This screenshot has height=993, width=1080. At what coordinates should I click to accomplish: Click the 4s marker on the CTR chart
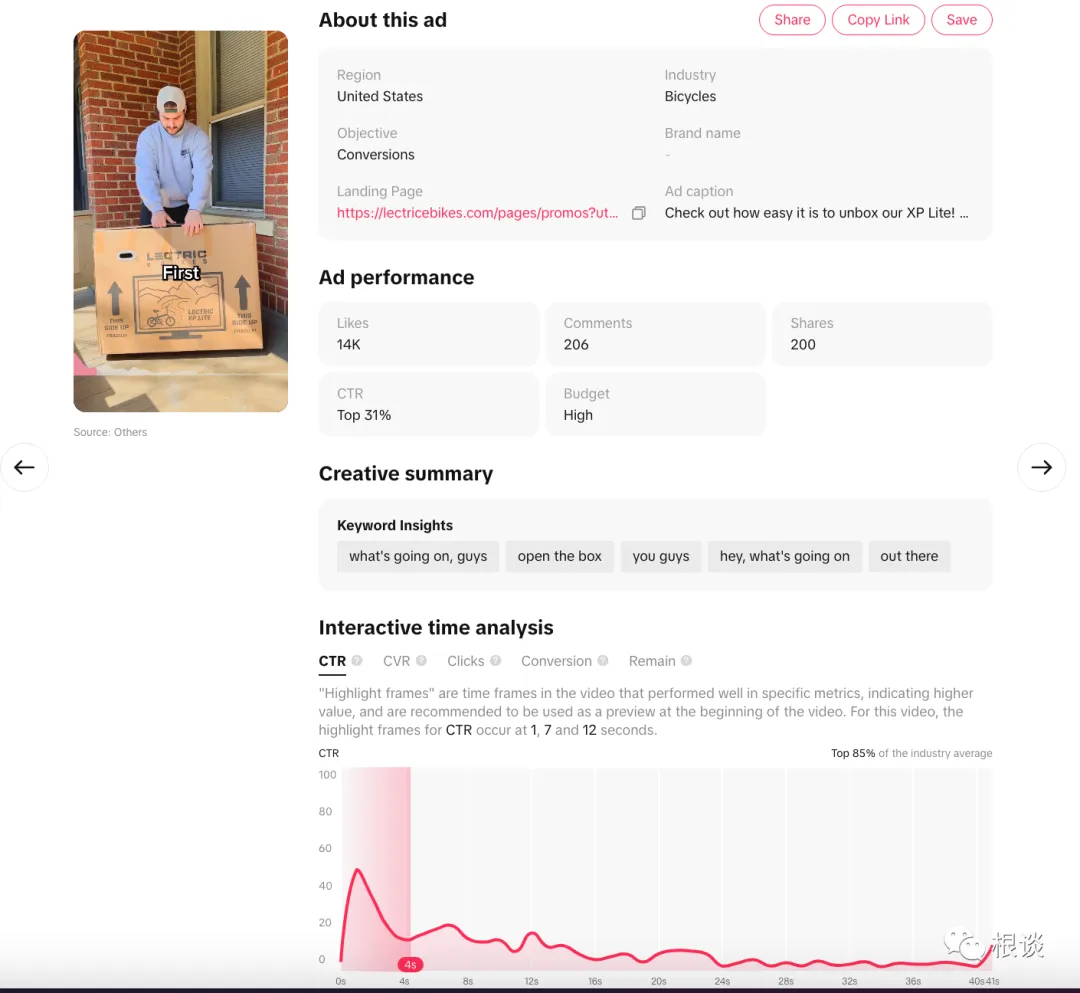411,965
